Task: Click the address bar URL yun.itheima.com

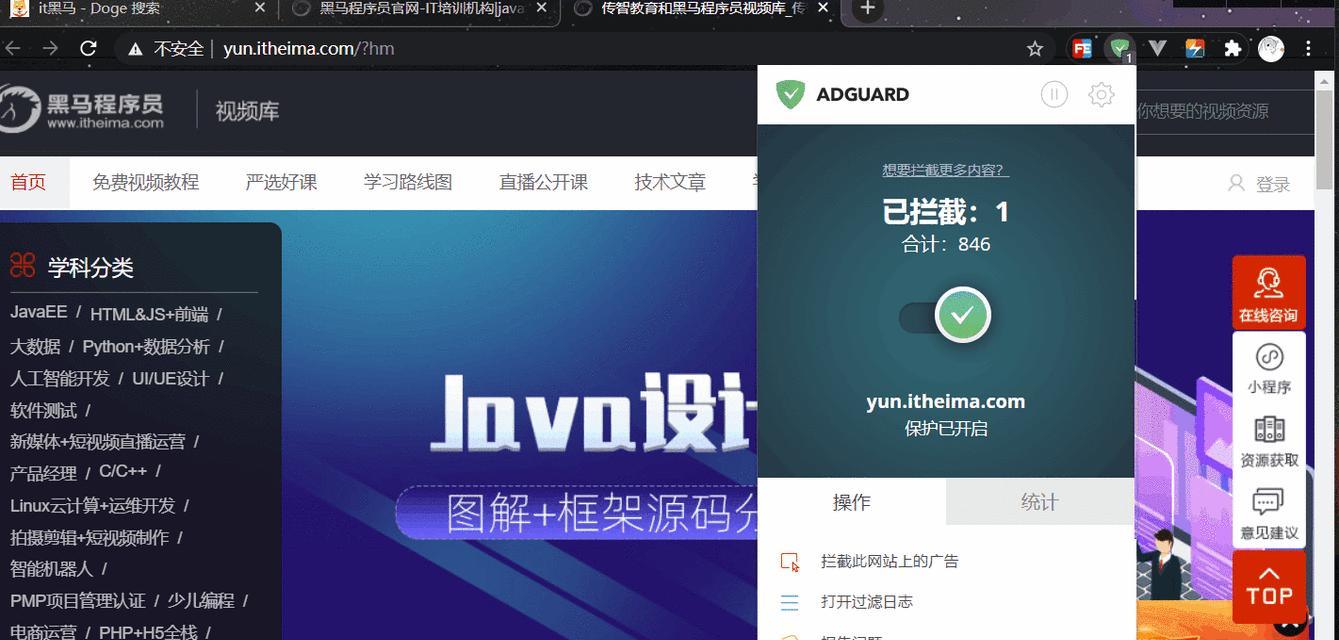Action: point(309,48)
